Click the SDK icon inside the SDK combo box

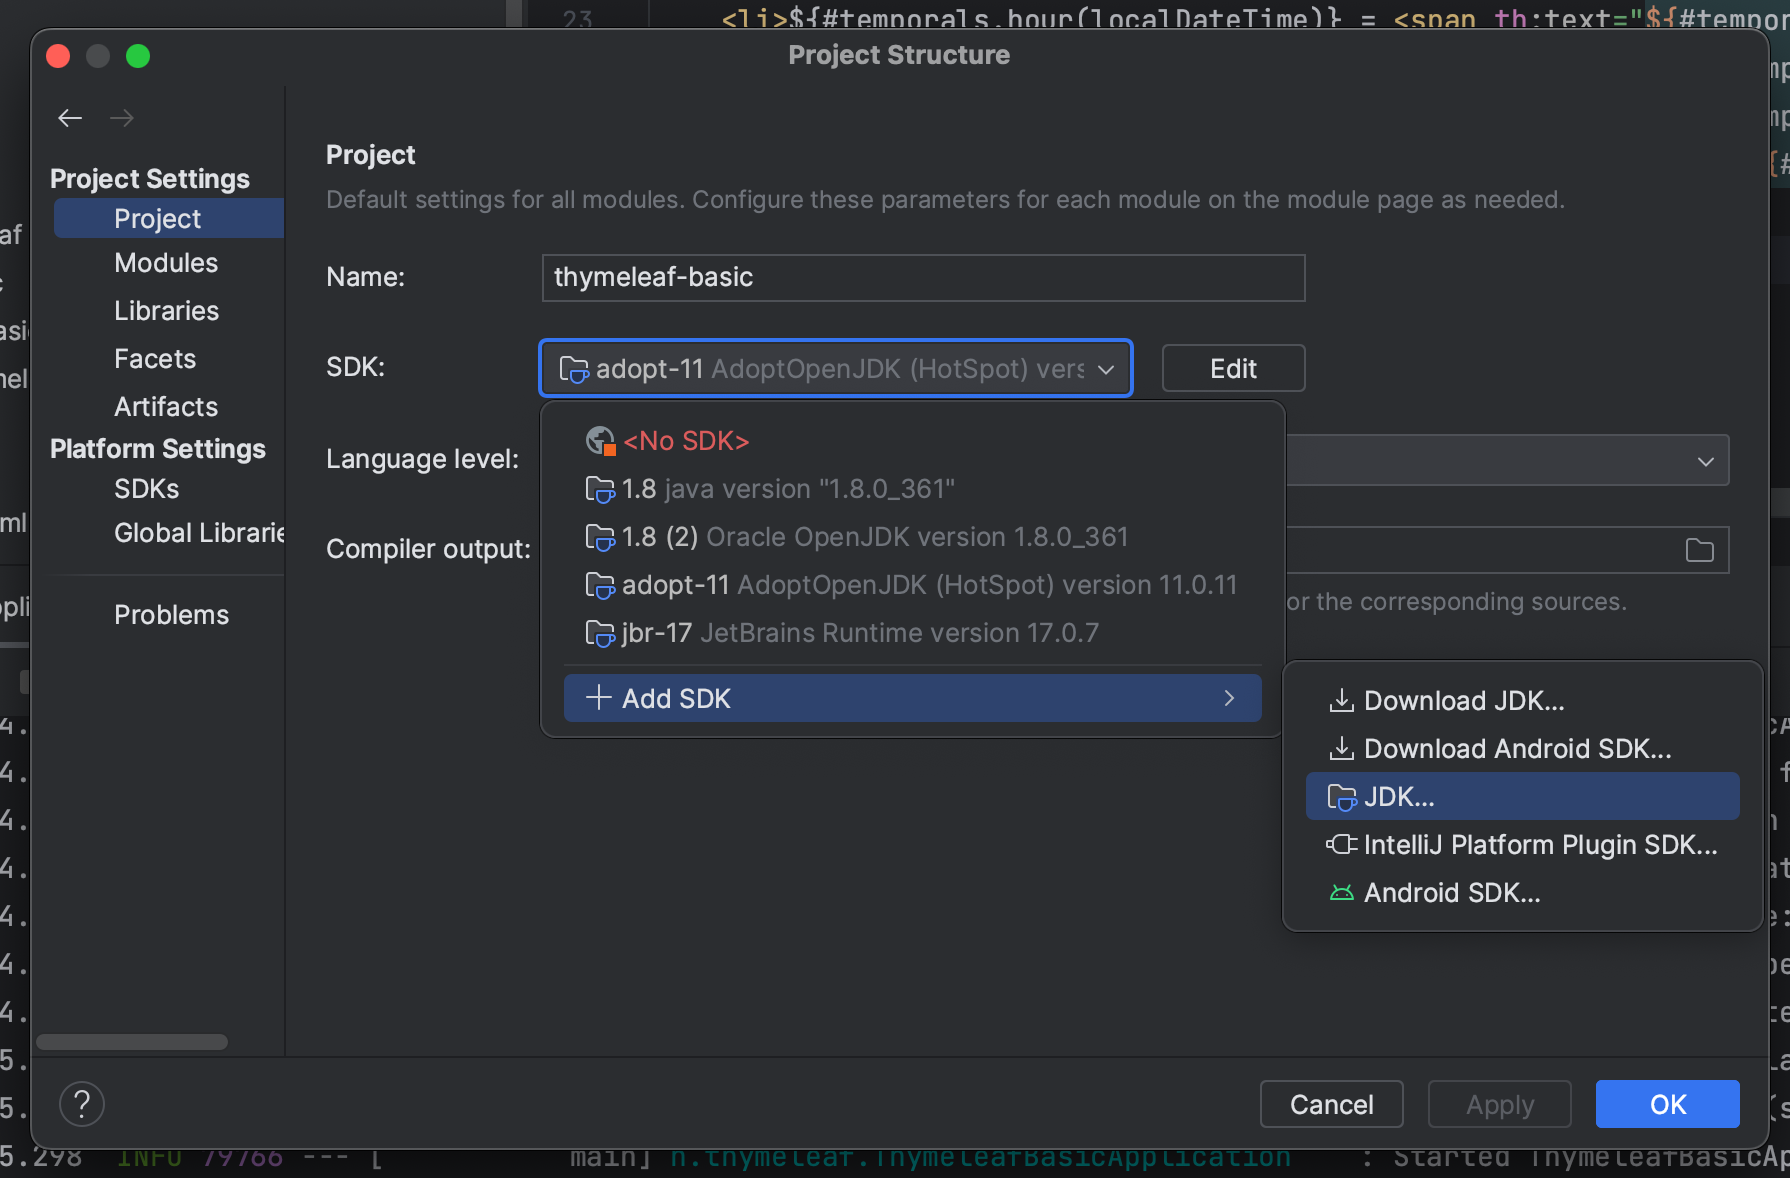point(573,369)
